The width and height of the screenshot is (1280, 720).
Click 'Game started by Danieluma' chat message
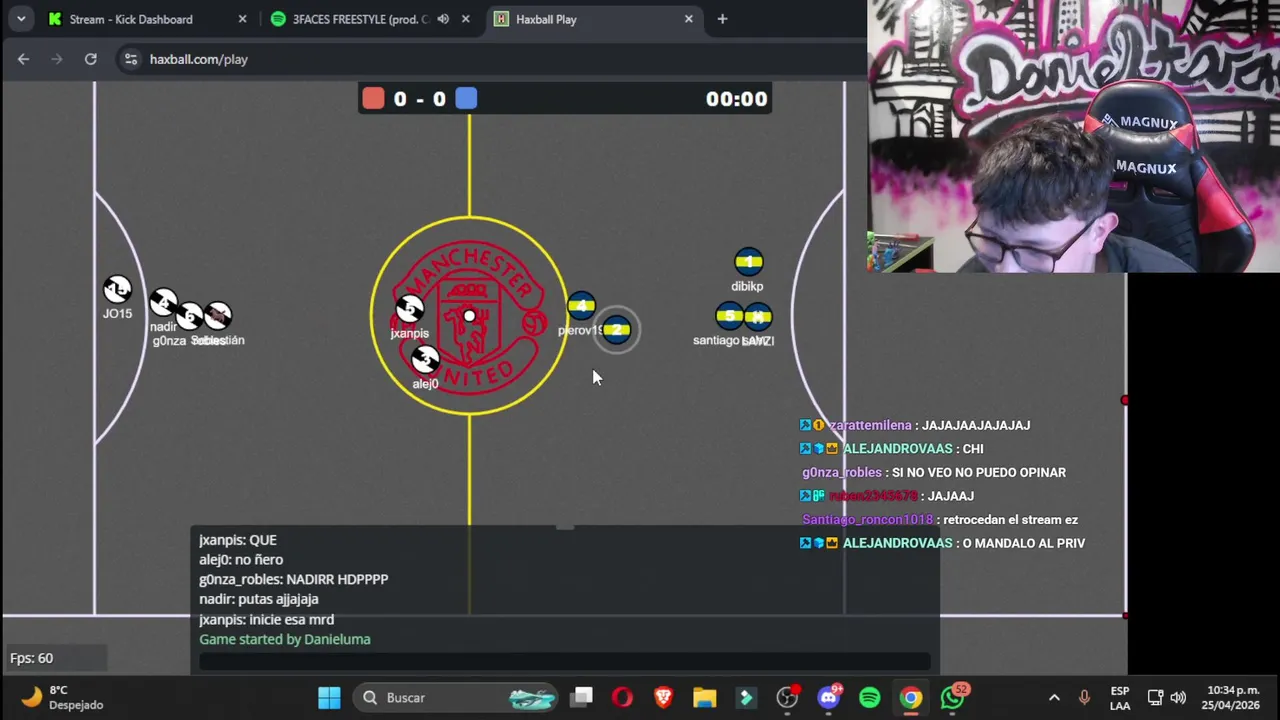pyautogui.click(x=285, y=639)
